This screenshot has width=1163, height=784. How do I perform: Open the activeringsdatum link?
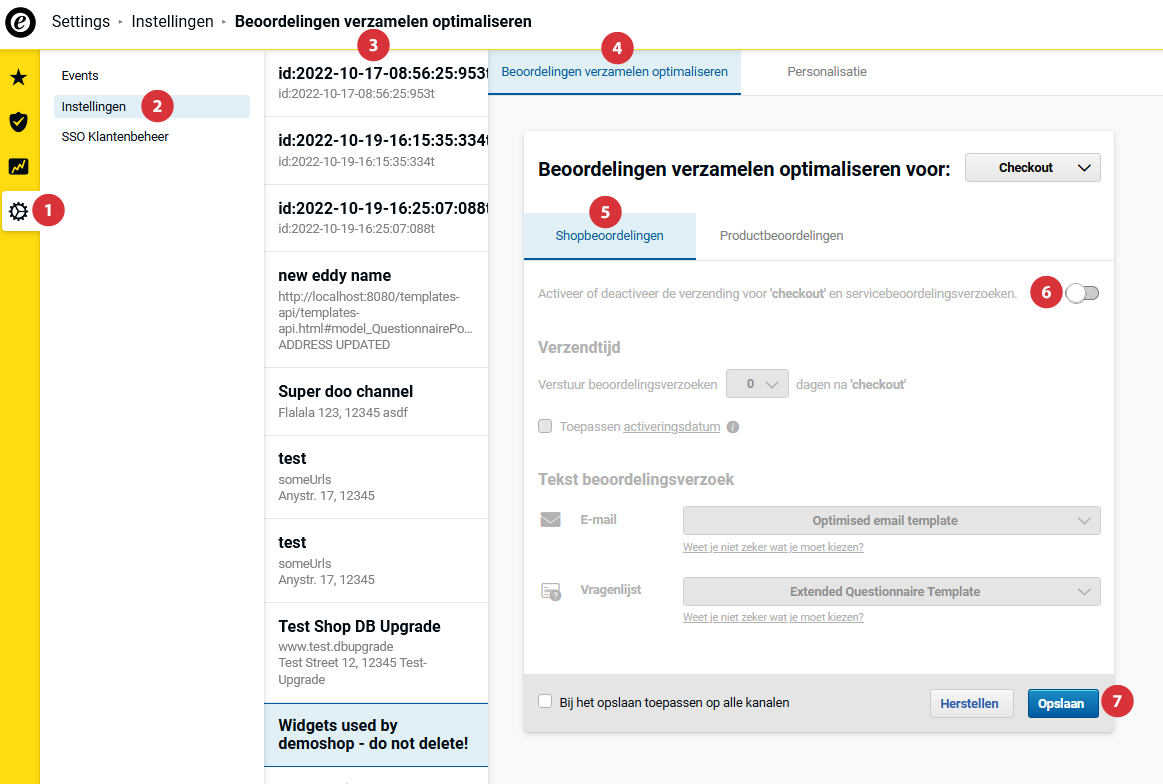tap(671, 426)
